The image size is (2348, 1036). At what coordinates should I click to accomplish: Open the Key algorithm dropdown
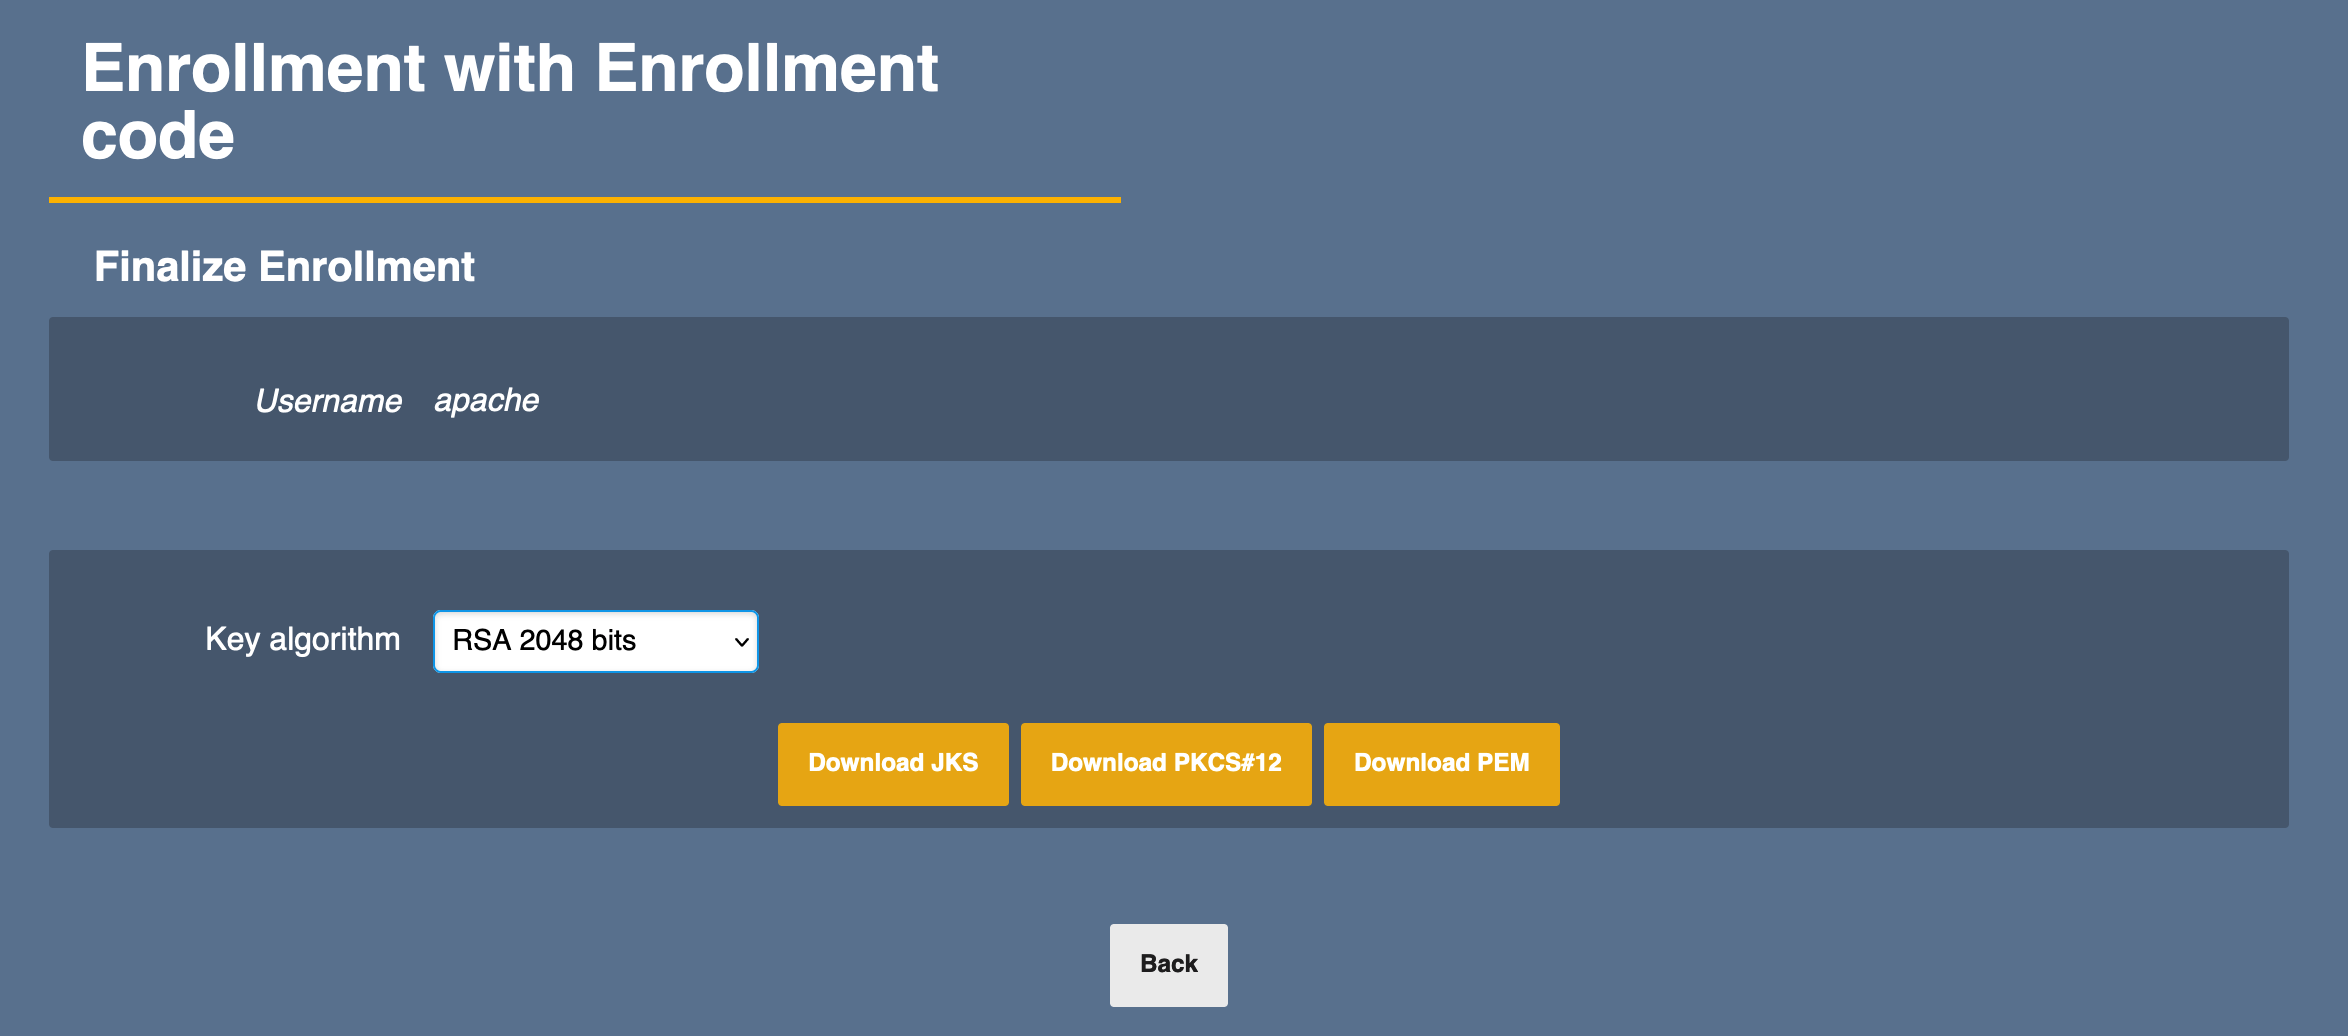(x=595, y=641)
